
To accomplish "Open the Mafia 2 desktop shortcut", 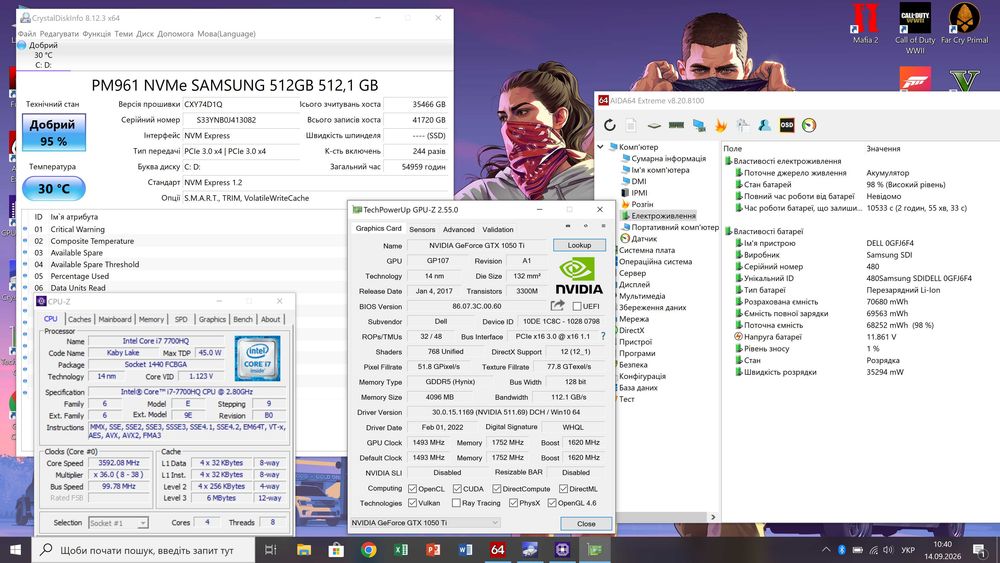I will click(x=865, y=24).
